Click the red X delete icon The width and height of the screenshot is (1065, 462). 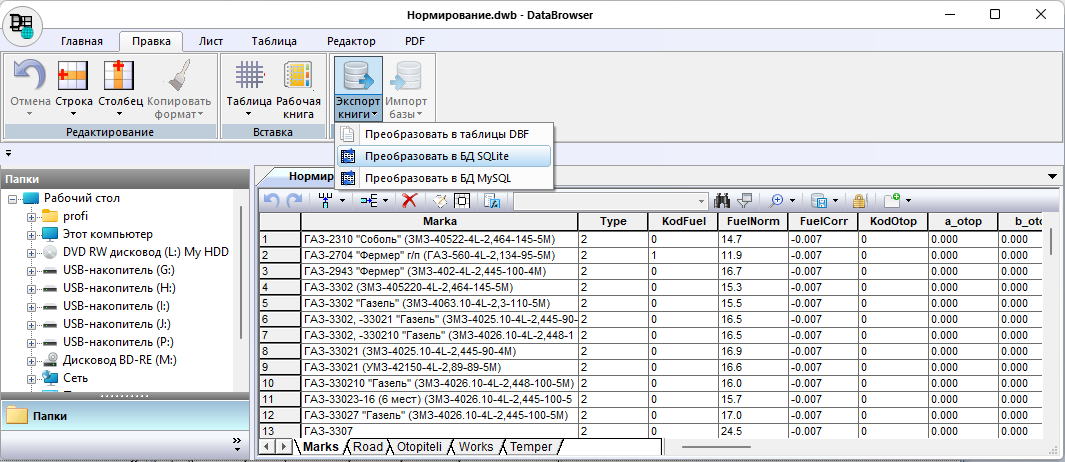[x=409, y=200]
